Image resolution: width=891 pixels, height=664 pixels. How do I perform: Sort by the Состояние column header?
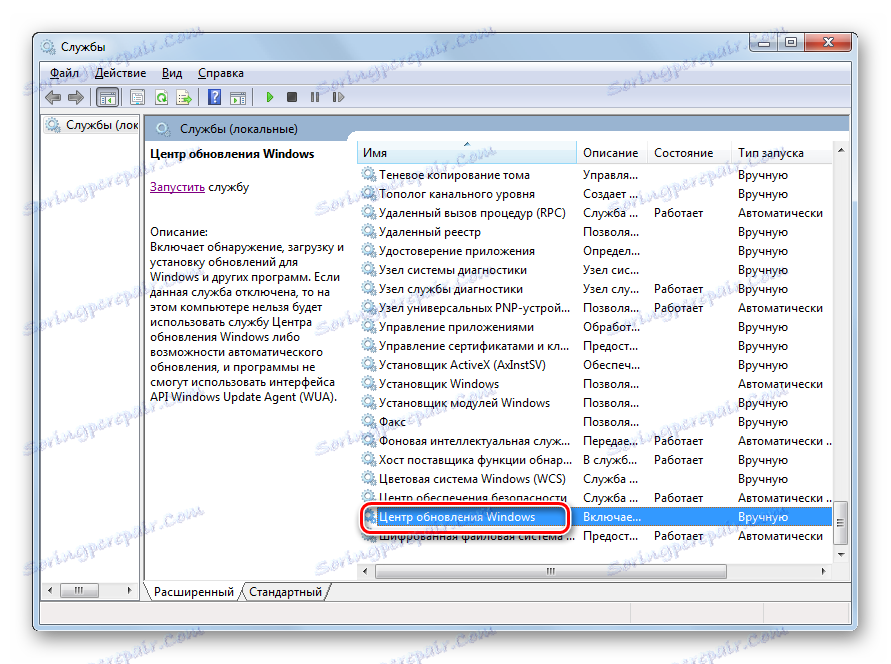(689, 153)
